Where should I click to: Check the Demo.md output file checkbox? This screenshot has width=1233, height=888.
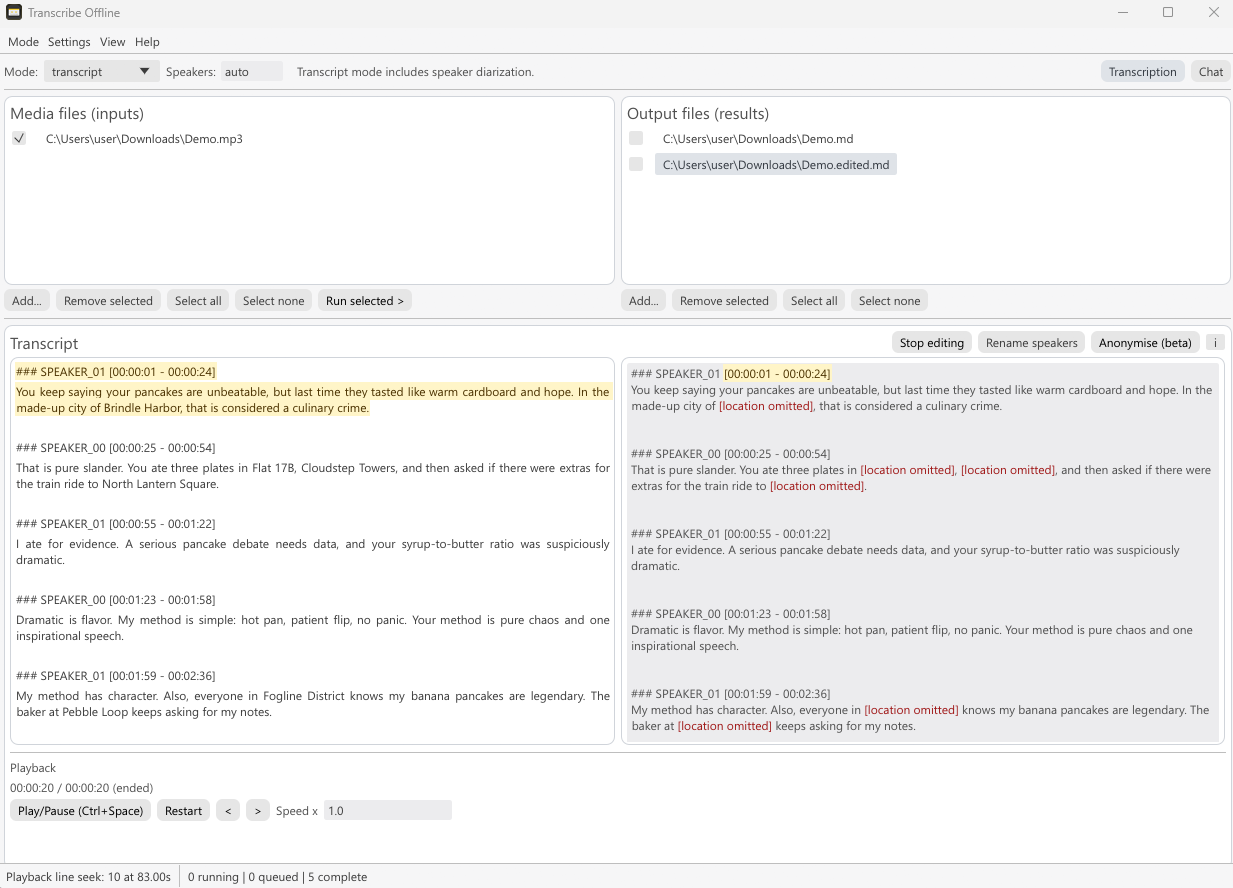point(636,138)
